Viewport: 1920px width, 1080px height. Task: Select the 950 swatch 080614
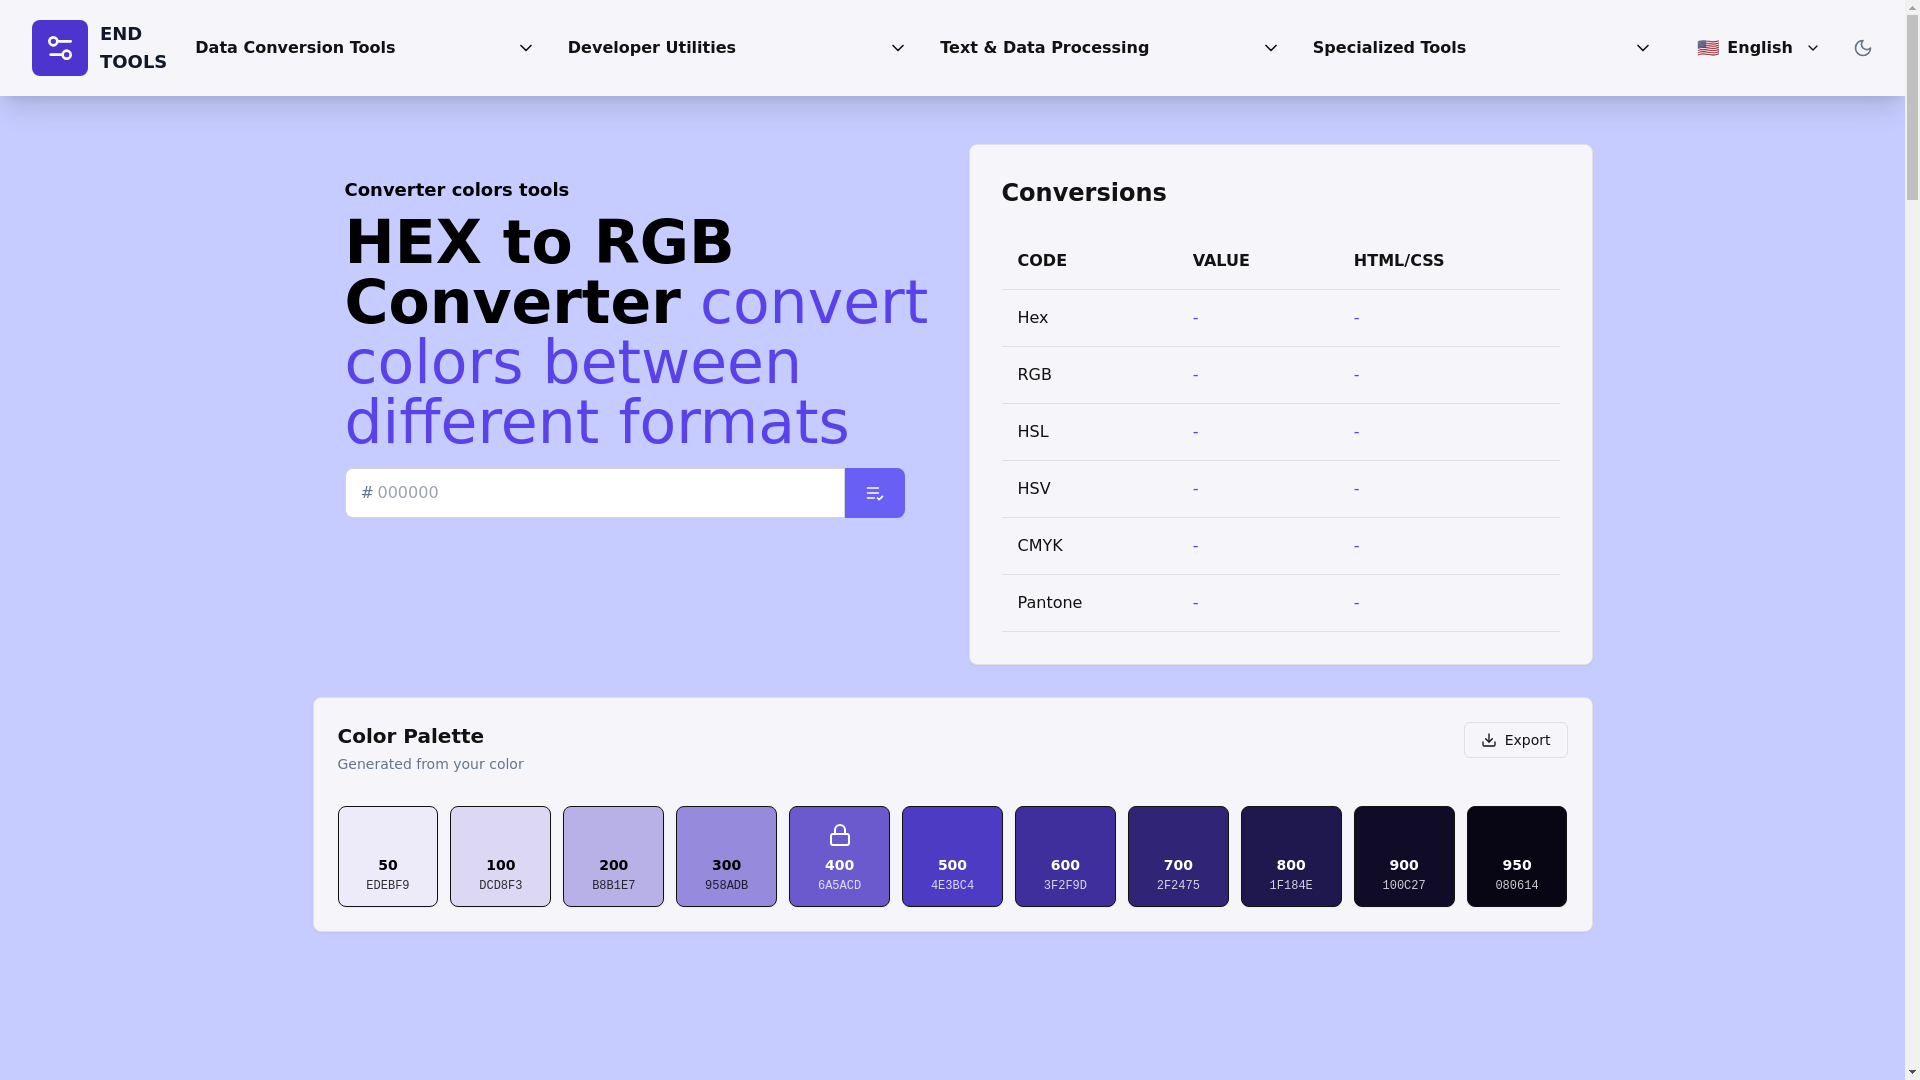coord(1517,857)
